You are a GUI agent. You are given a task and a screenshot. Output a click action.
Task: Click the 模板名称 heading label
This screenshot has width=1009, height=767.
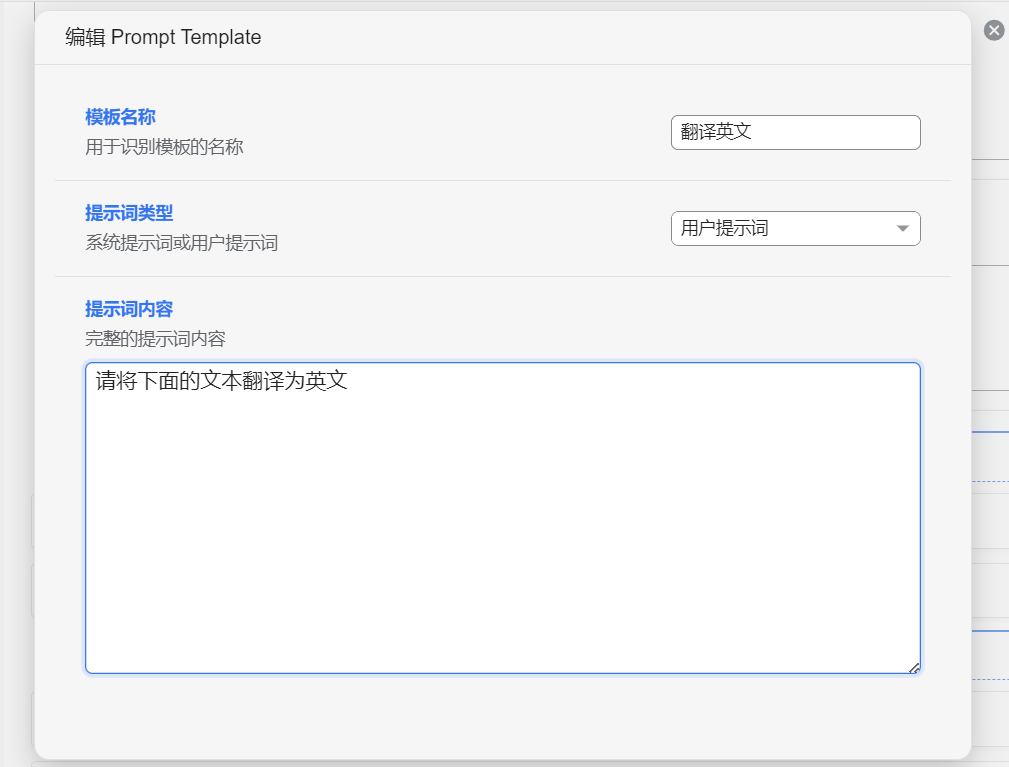(120, 117)
